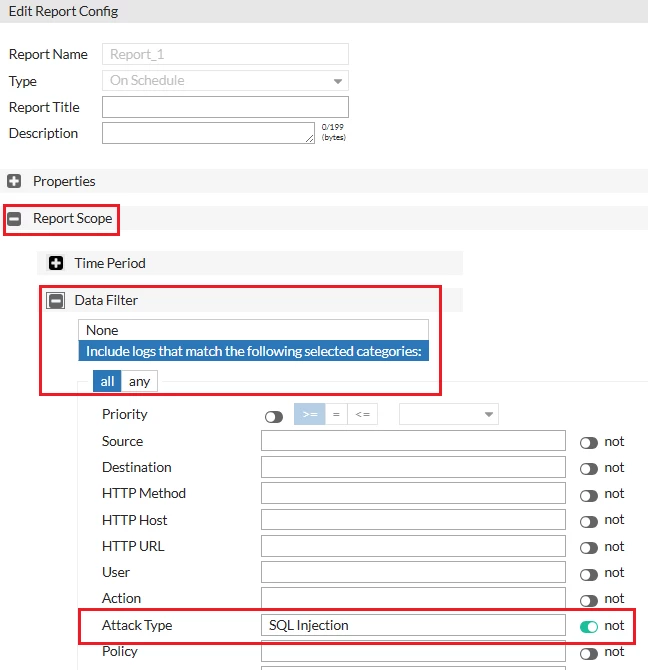Open the Priority level dropdown

click(449, 414)
